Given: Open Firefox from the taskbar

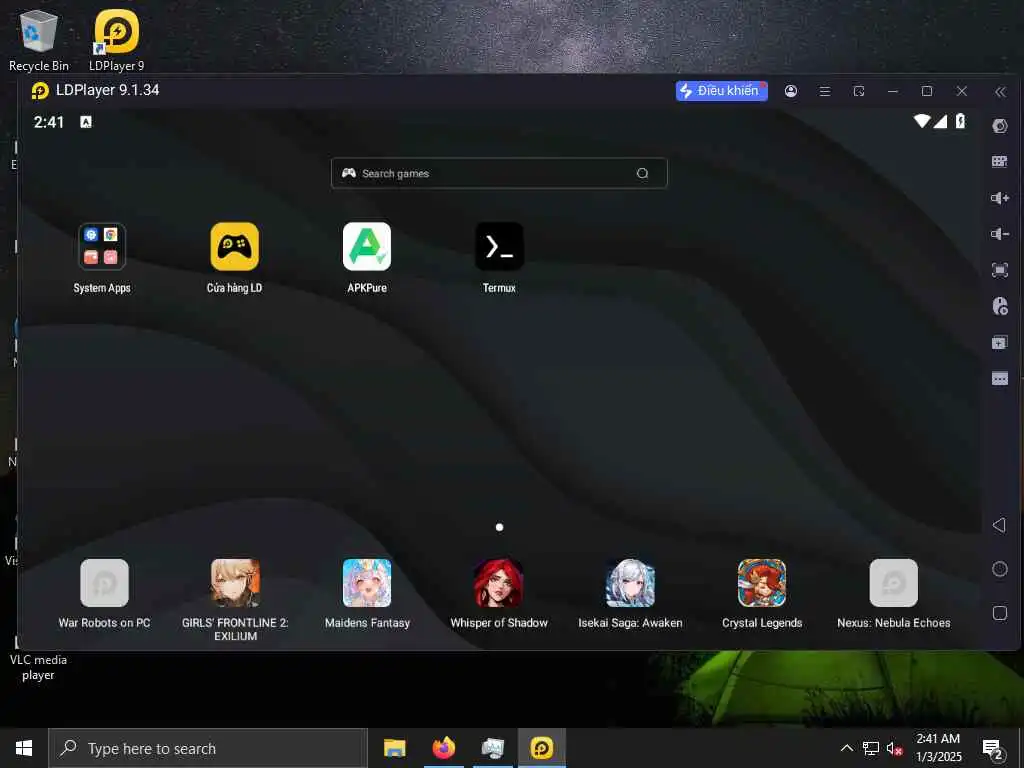Looking at the screenshot, I should coord(444,748).
